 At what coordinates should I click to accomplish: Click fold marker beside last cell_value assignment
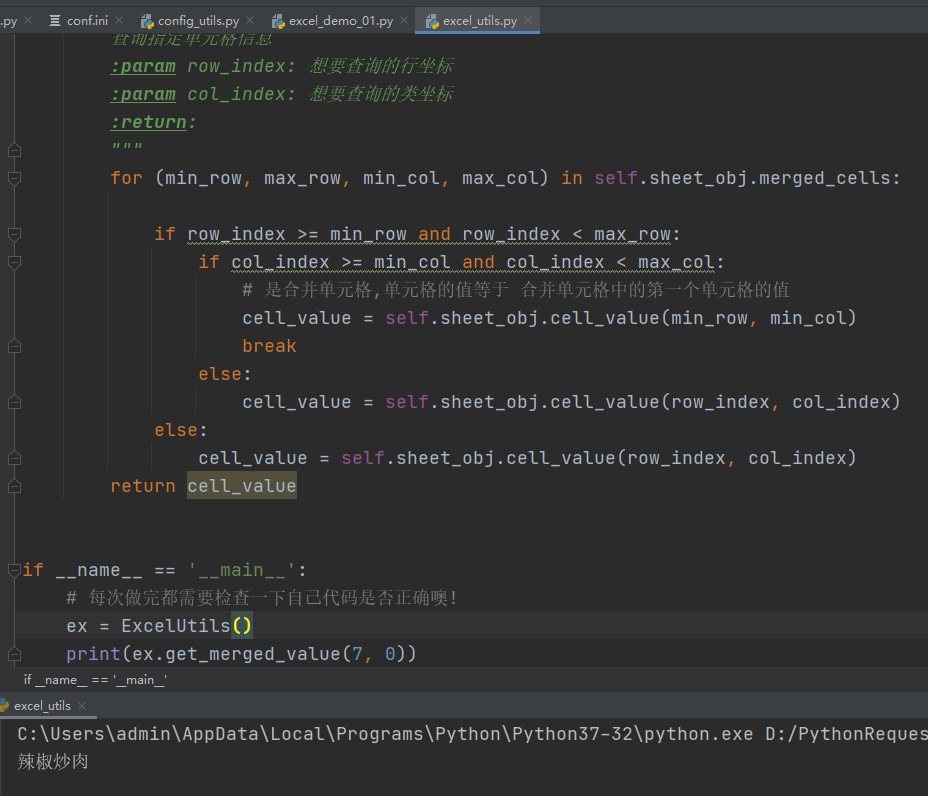(15, 458)
